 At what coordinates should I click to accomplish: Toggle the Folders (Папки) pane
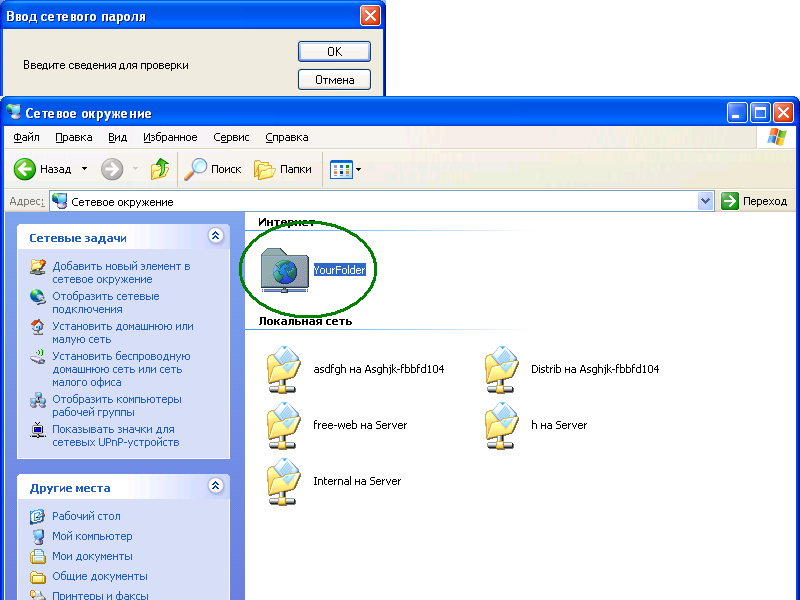point(283,169)
